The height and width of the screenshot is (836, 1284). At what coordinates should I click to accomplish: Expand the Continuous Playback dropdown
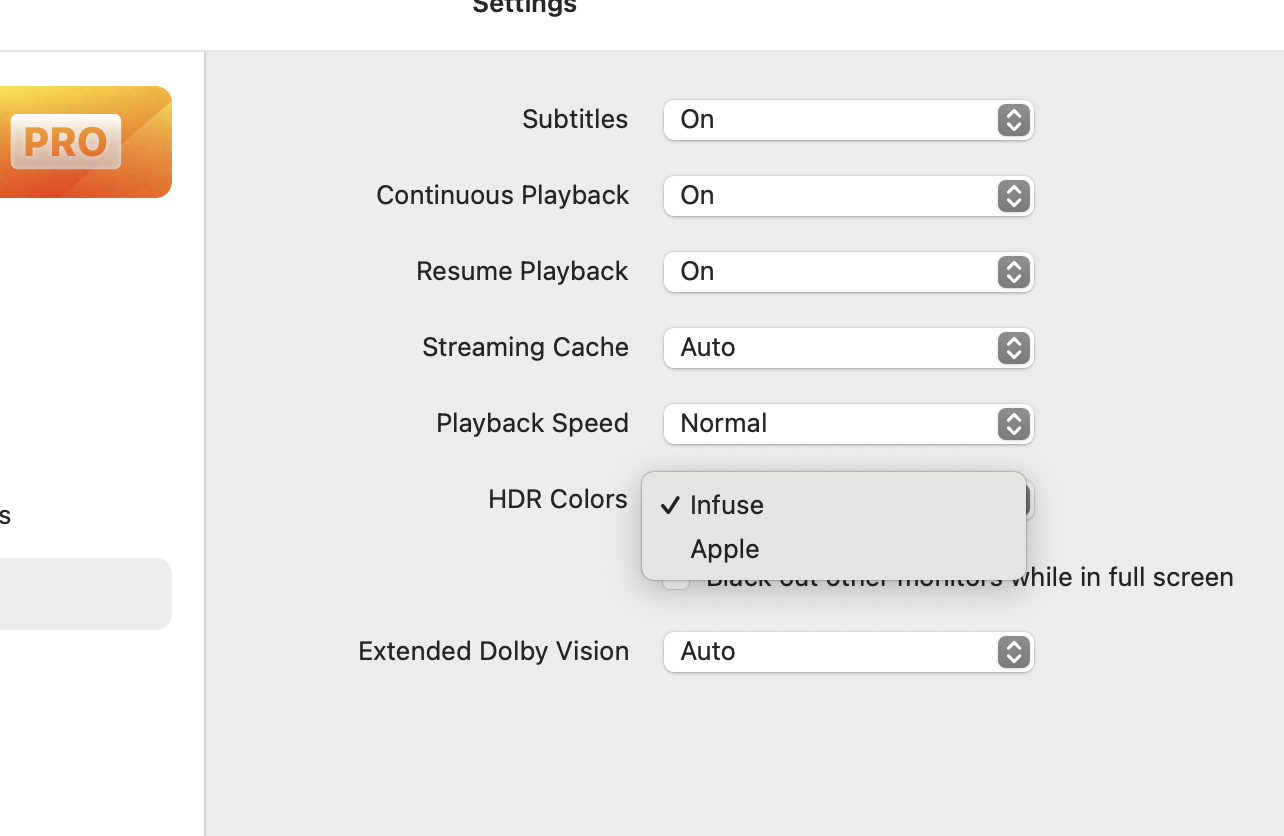[848, 196]
